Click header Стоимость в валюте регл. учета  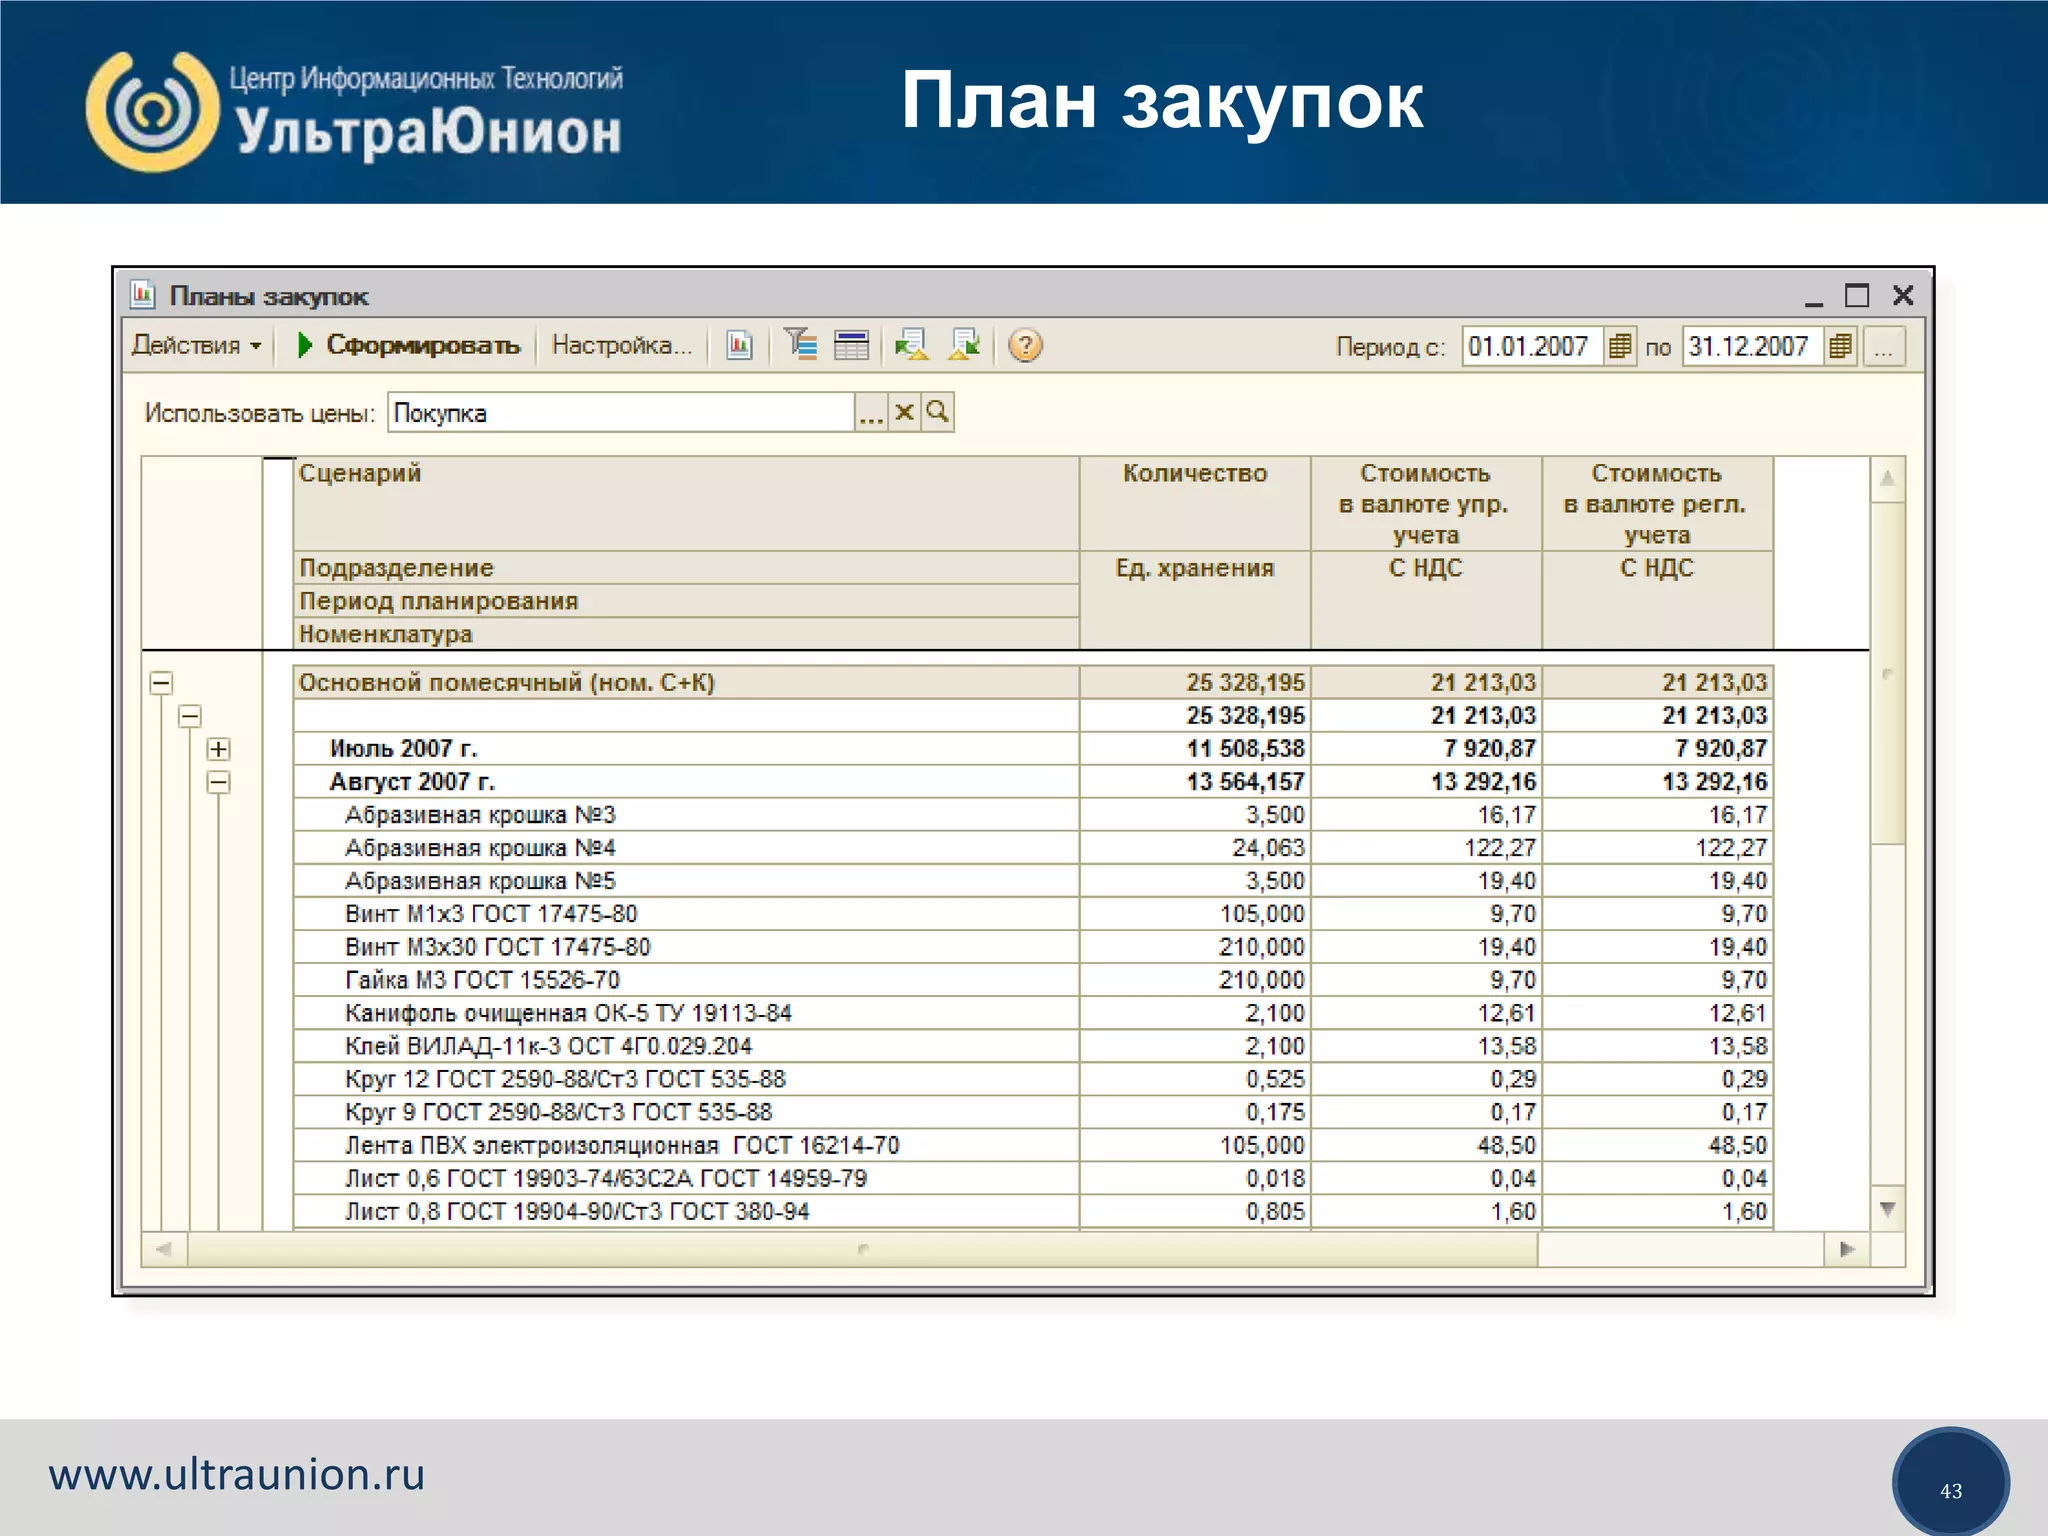coord(1657,503)
